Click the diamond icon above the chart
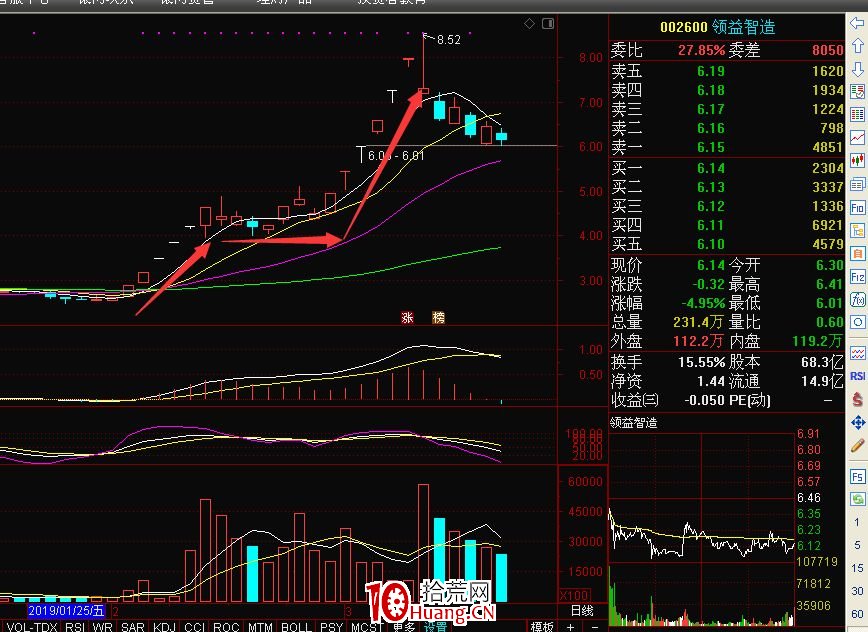The width and height of the screenshot is (868, 632). (529, 23)
